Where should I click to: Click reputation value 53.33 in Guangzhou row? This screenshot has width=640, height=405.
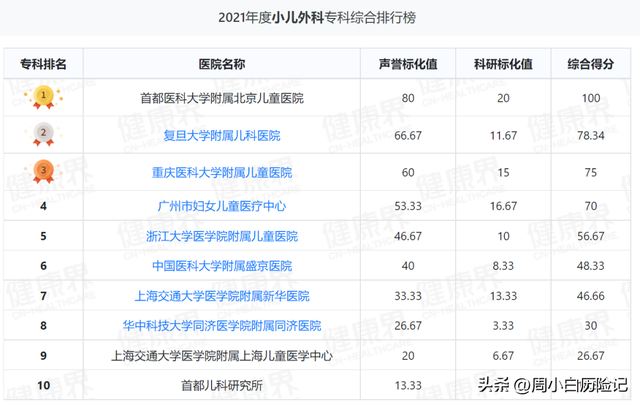click(x=408, y=206)
